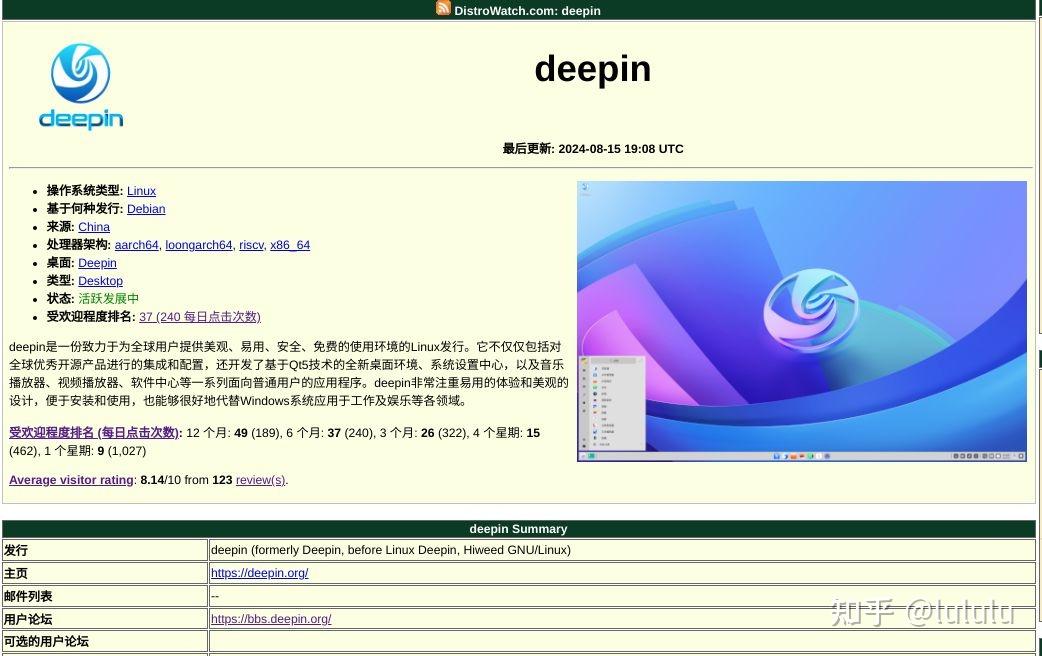Open the deepin desktop screenshot thumbnail
Image resolution: width=1042 pixels, height=656 pixels.
tap(801, 321)
